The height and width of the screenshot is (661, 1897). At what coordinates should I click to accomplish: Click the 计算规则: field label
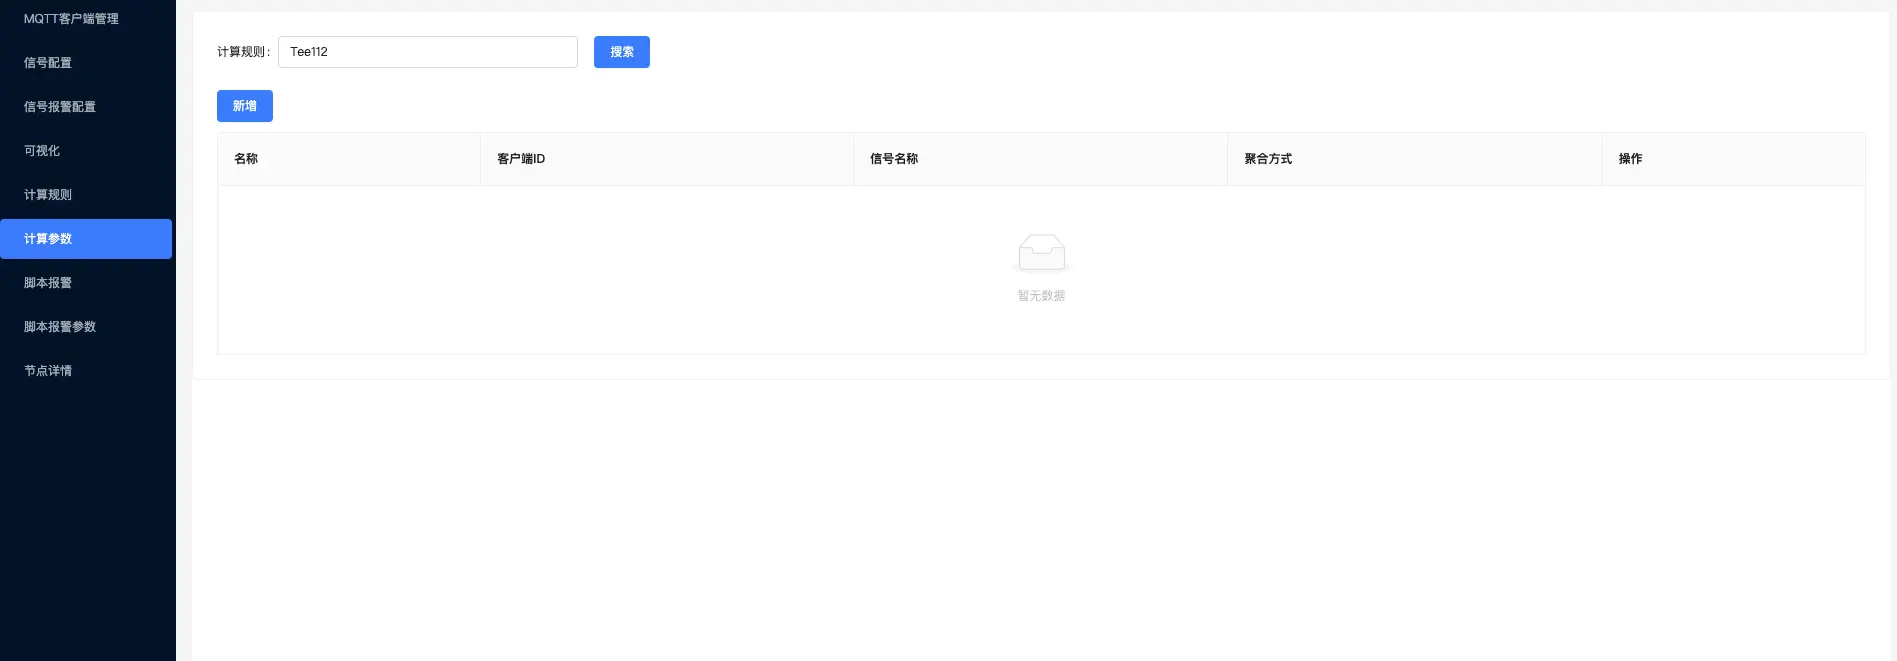click(x=244, y=52)
